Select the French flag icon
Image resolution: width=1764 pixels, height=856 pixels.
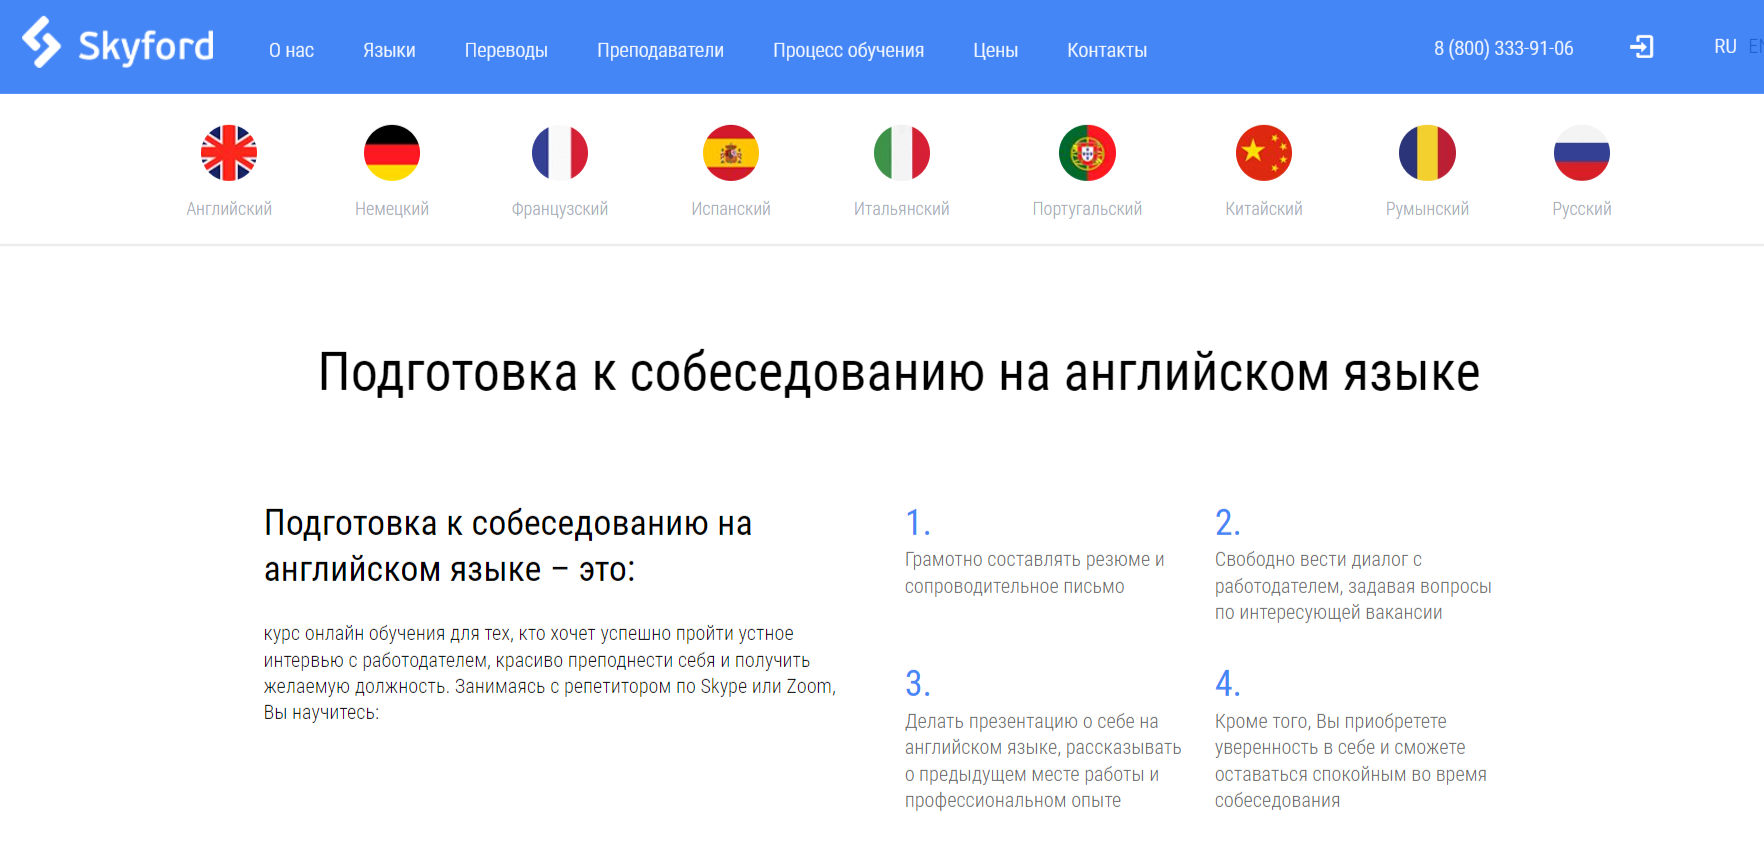click(560, 153)
